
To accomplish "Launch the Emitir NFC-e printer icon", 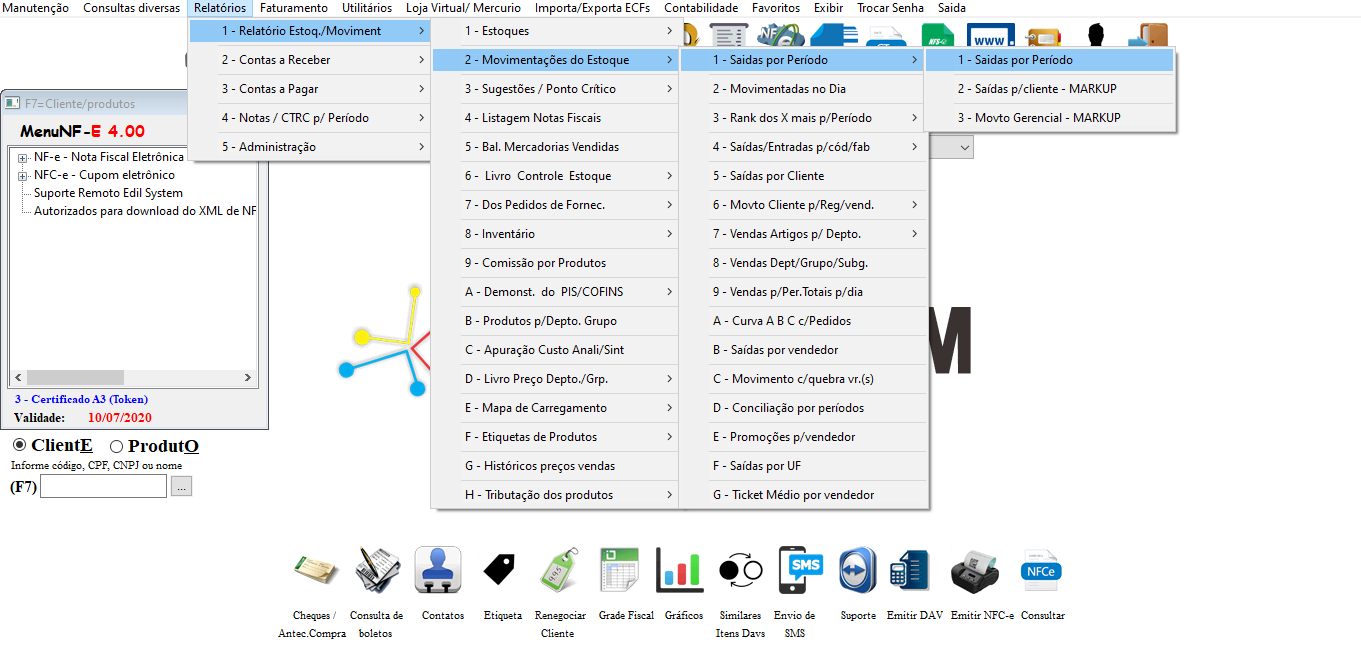I will tap(975, 571).
